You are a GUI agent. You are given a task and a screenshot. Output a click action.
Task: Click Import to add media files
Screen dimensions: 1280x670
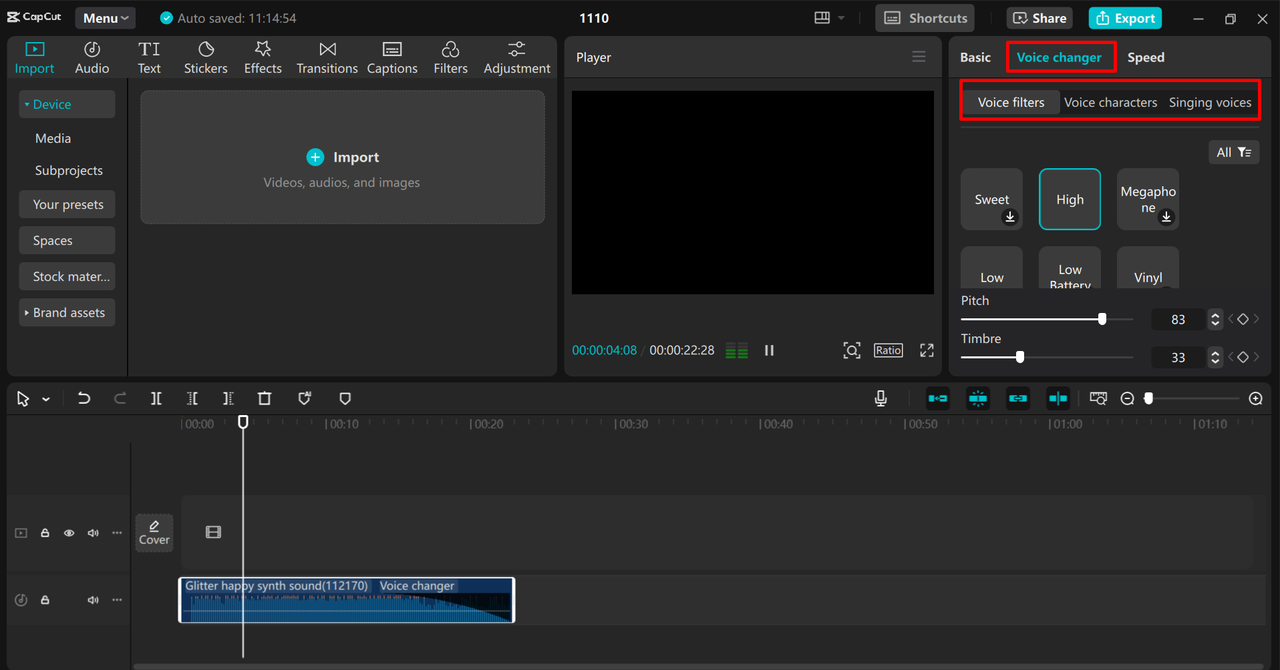(343, 157)
